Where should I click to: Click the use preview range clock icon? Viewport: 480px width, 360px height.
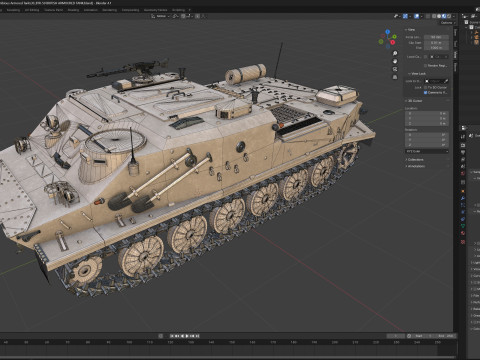pyautogui.click(x=409, y=336)
